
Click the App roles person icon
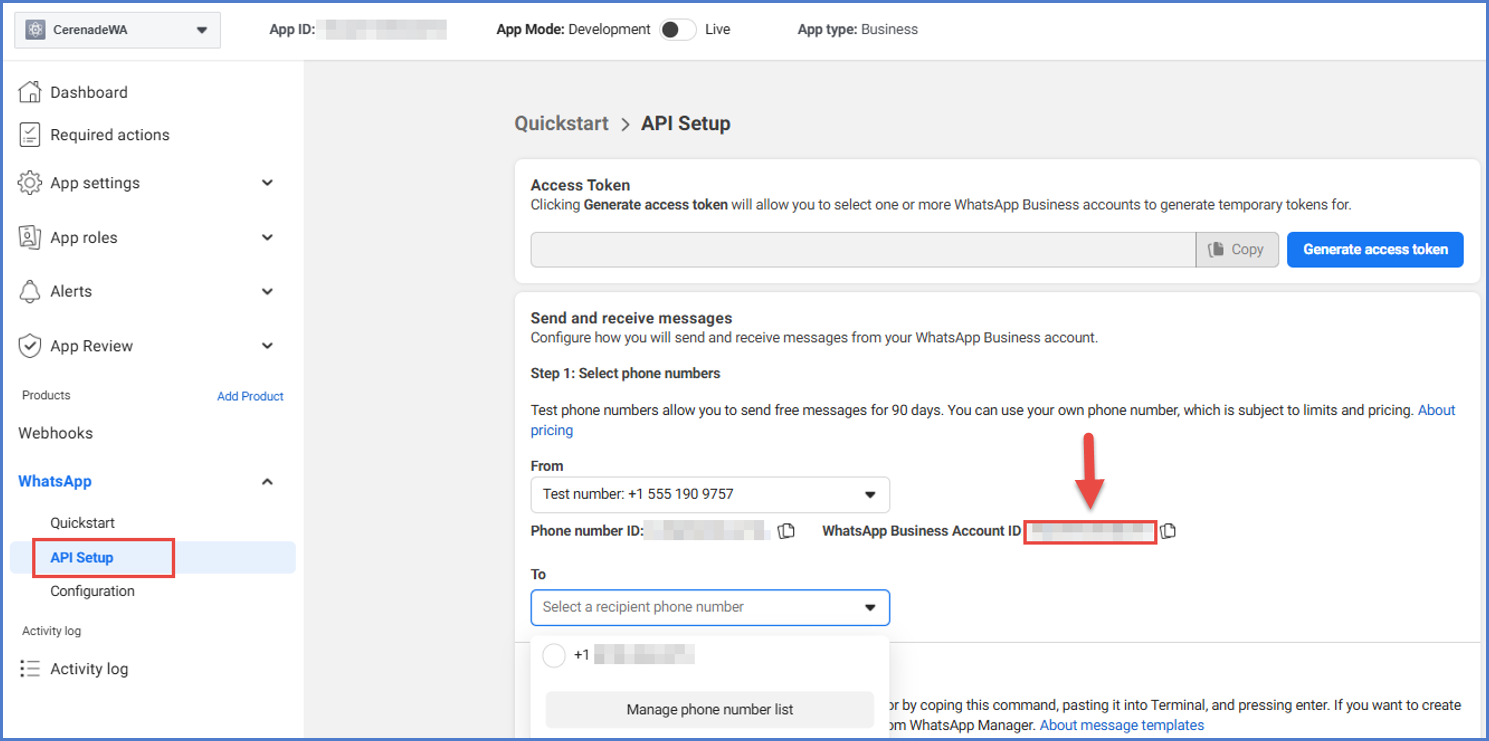[30, 238]
